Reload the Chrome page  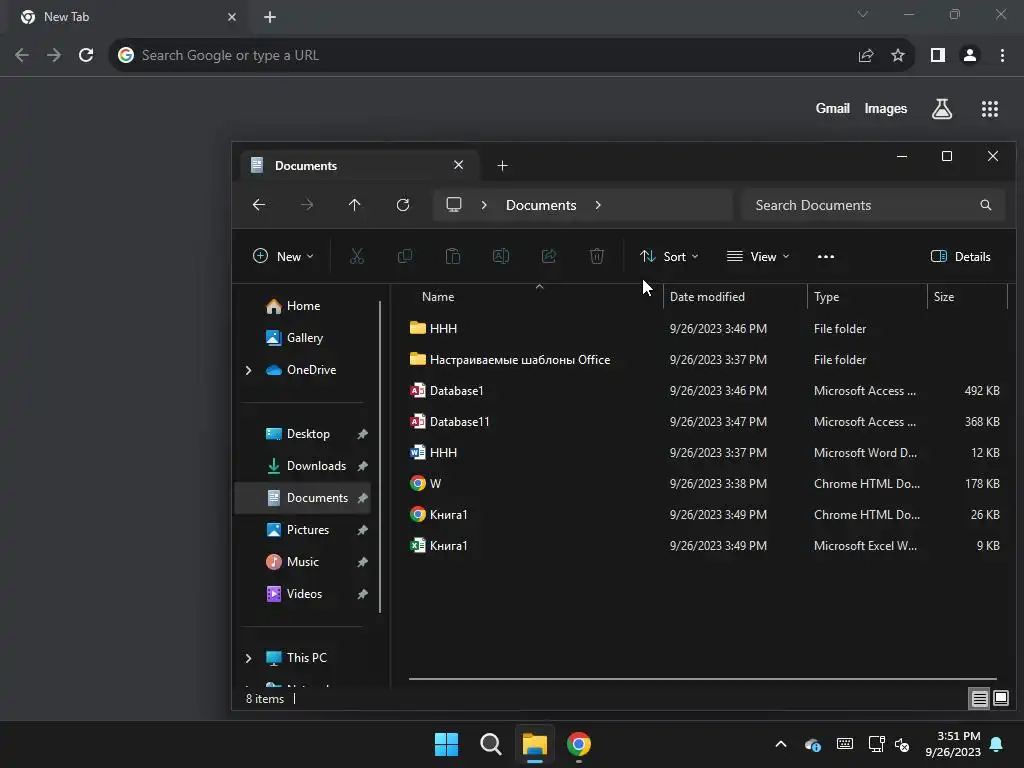pyautogui.click(x=86, y=55)
